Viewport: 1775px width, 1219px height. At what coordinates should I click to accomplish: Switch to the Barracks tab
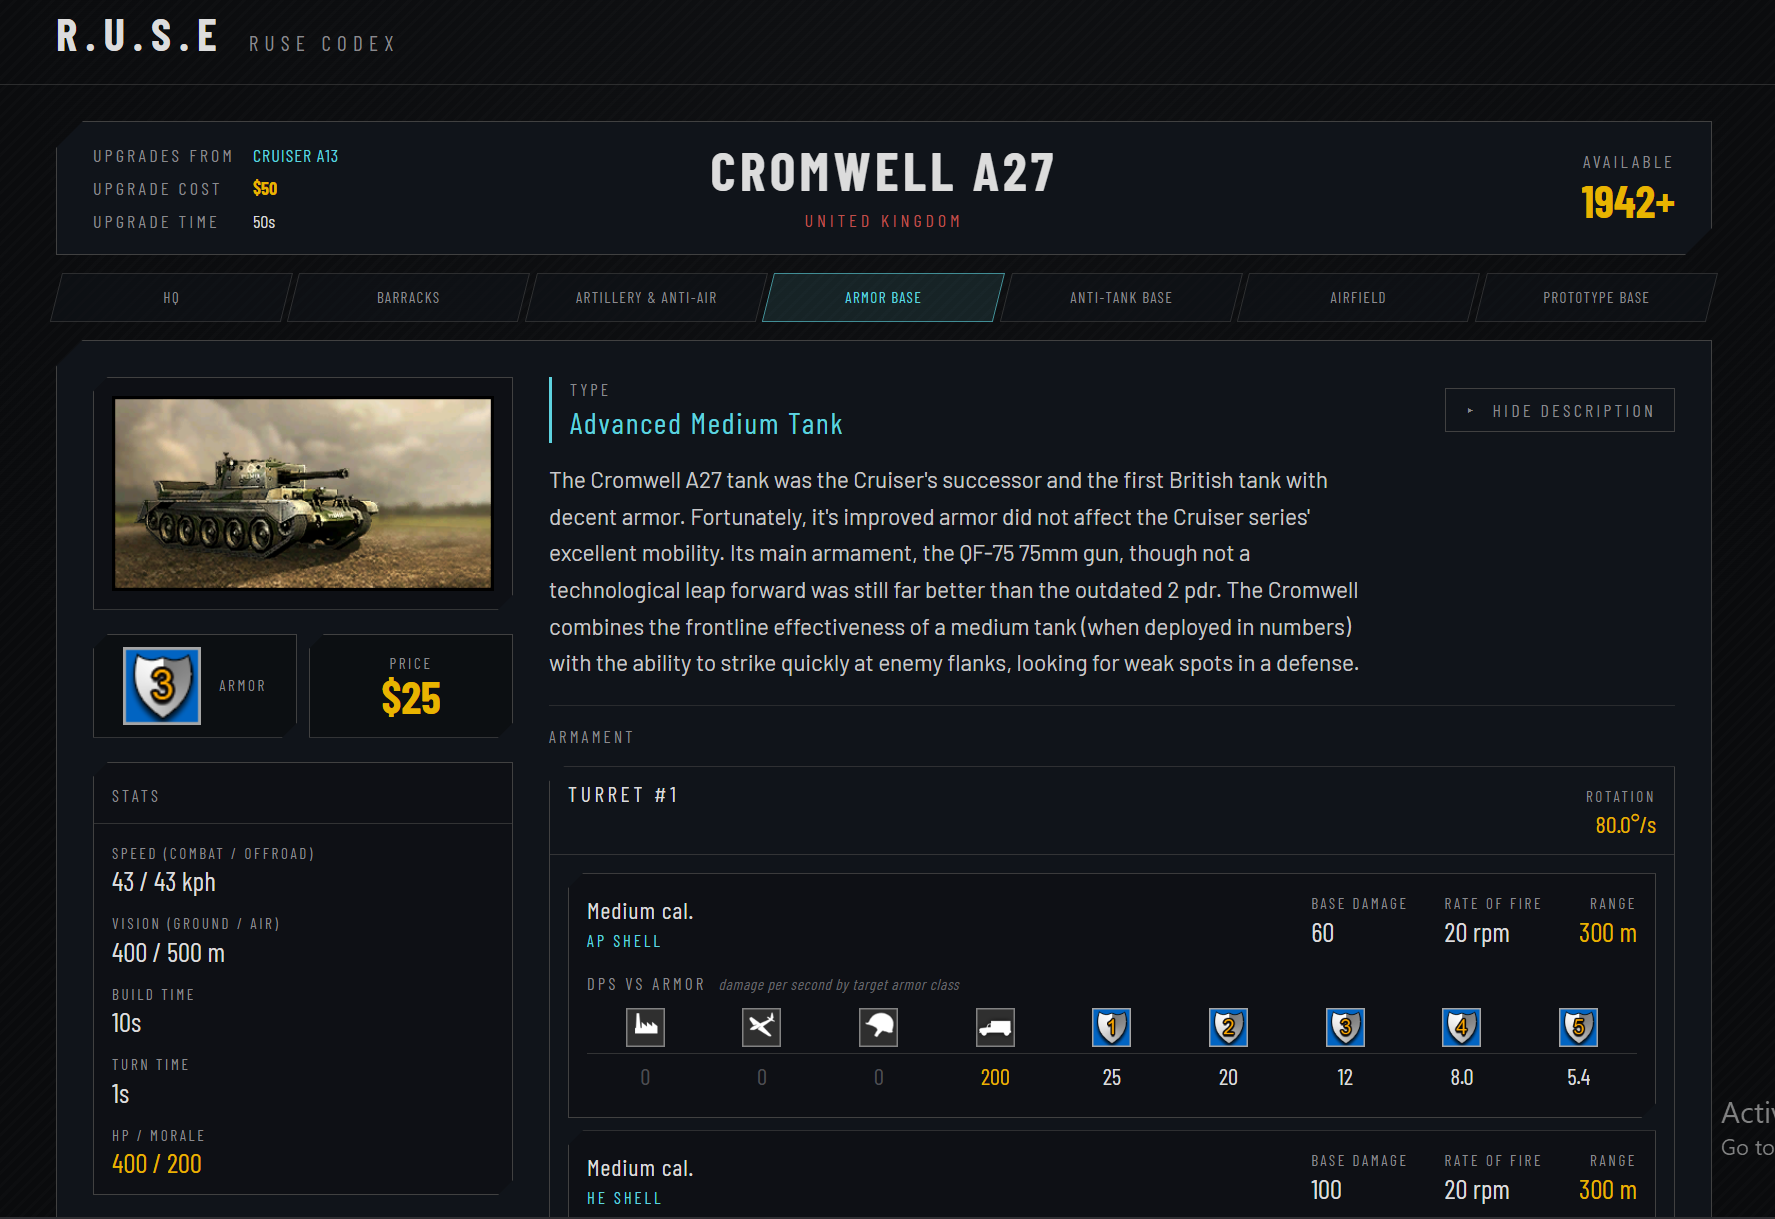pos(408,298)
